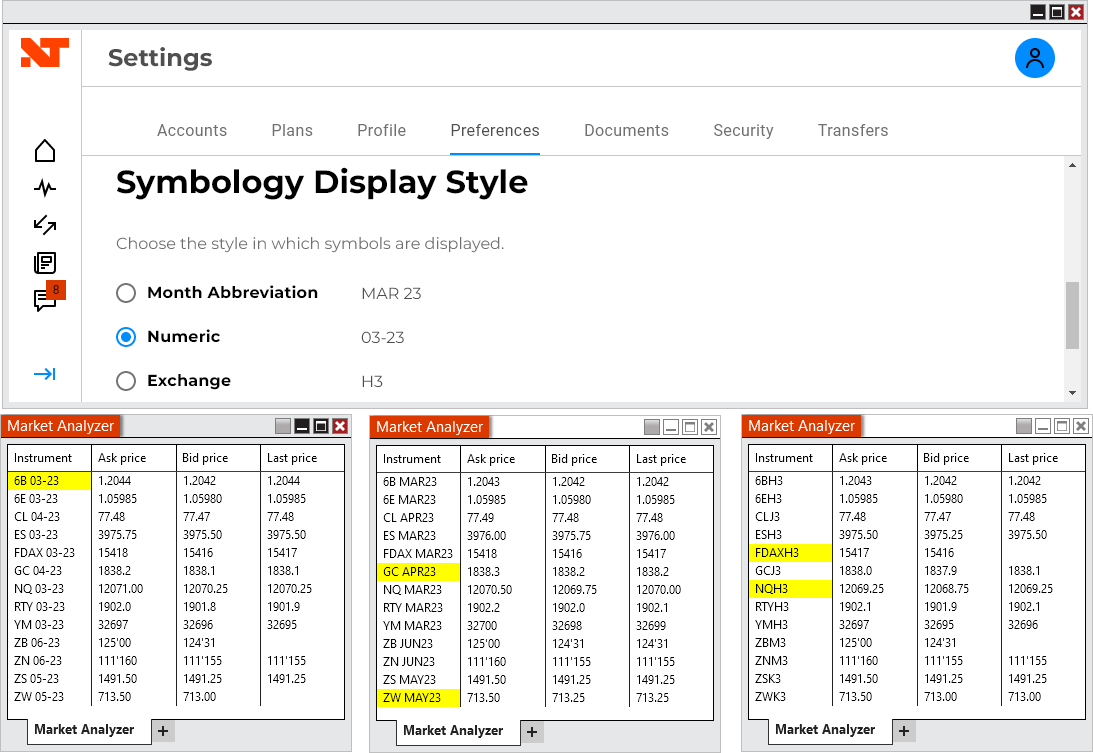The width and height of the screenshot is (1093, 753).
Task: Add new tab in left Market Analyzer
Action: [163, 731]
